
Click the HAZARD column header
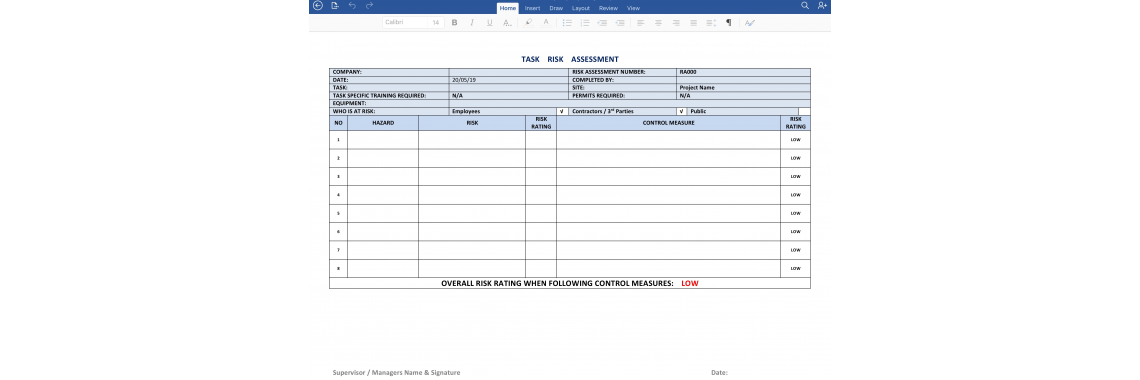point(383,123)
